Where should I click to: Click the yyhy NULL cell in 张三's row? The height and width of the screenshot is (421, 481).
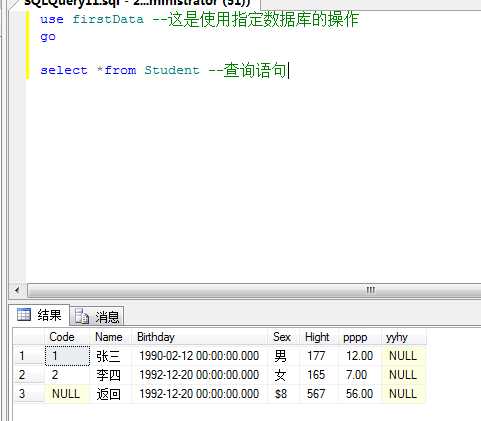(404, 356)
